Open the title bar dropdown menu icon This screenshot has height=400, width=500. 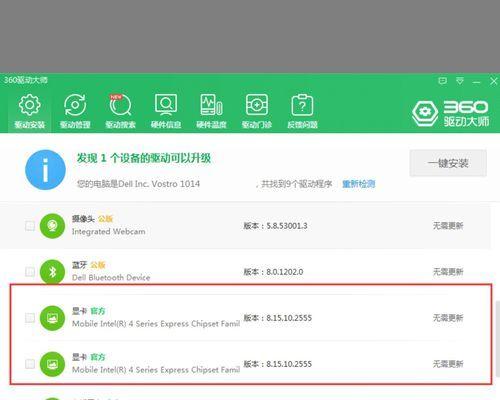460,81
